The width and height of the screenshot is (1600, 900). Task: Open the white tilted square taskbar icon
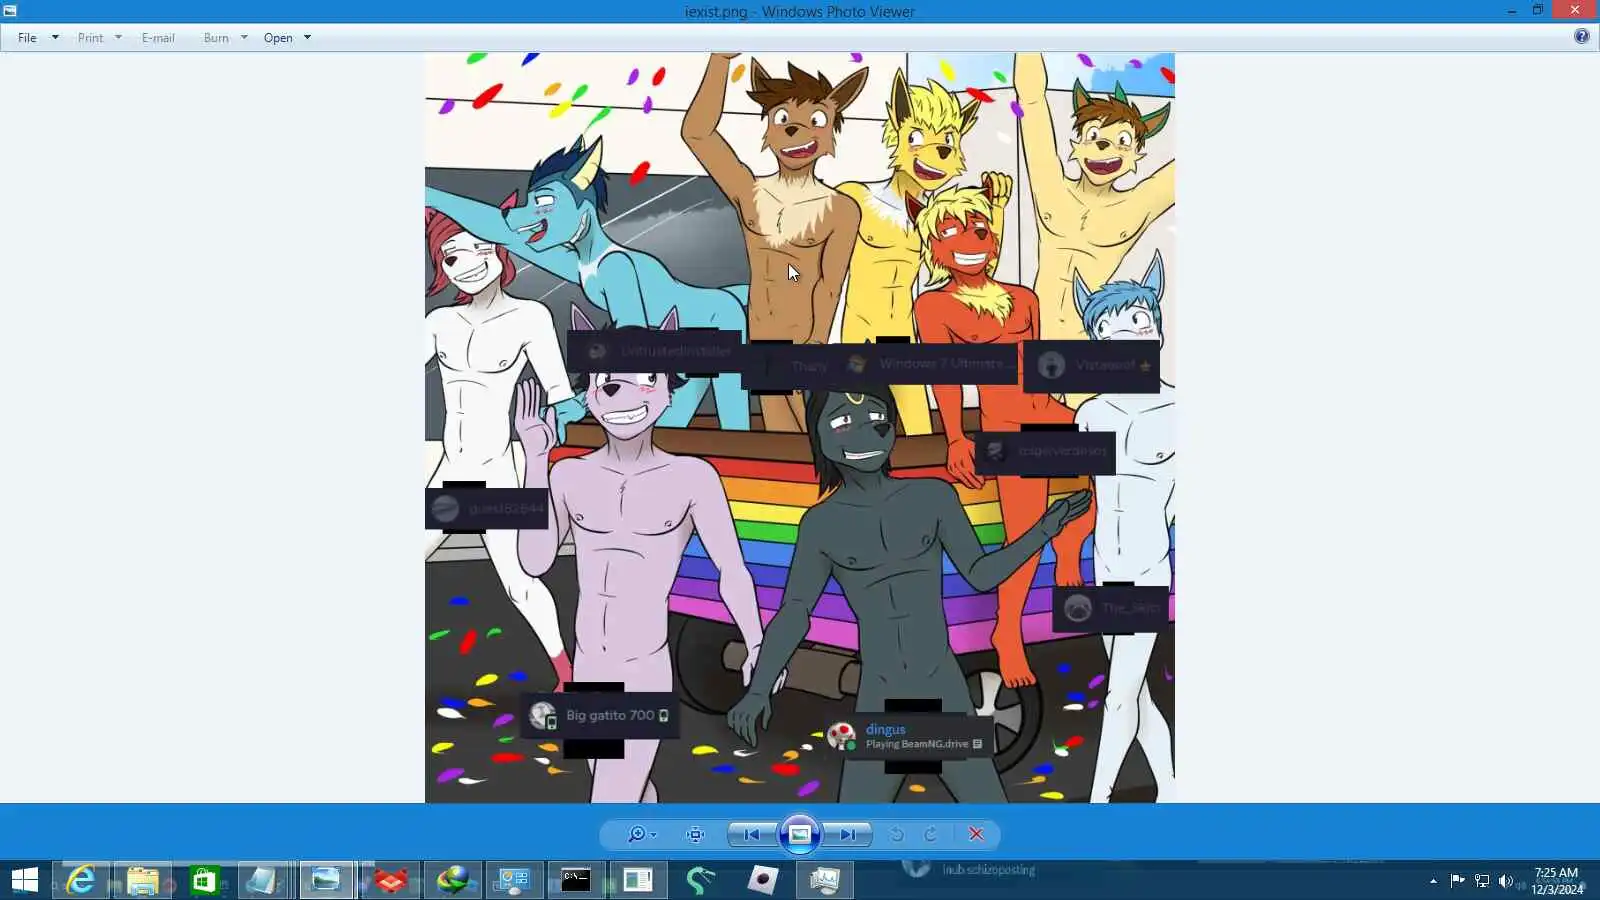click(x=762, y=880)
